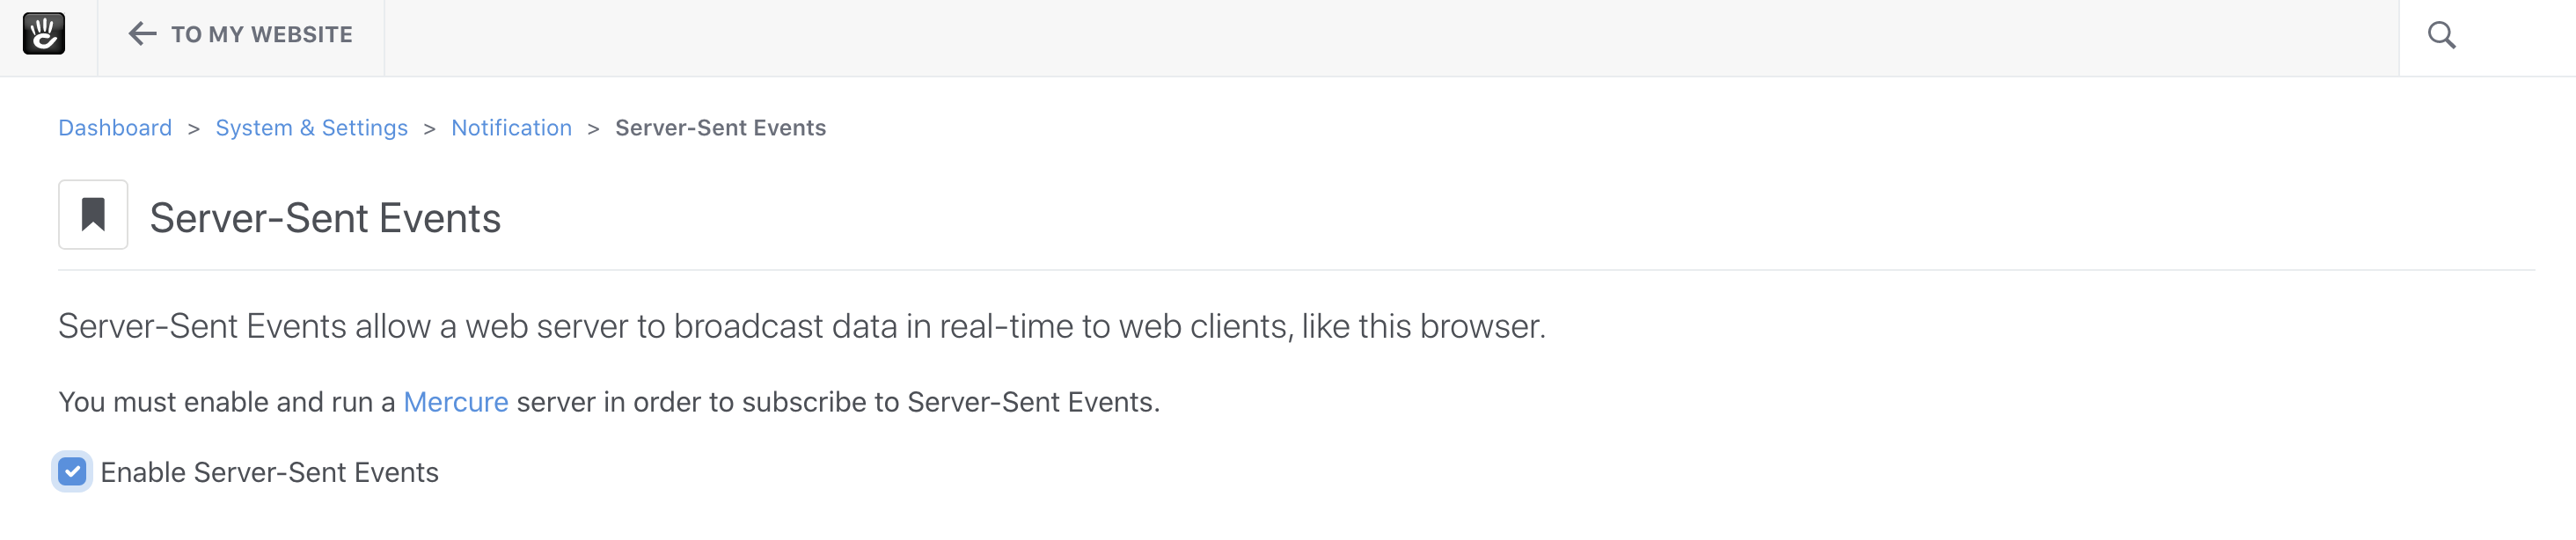2576x540 pixels.
Task: Navigate to the Notification breadcrumb
Action: click(511, 128)
